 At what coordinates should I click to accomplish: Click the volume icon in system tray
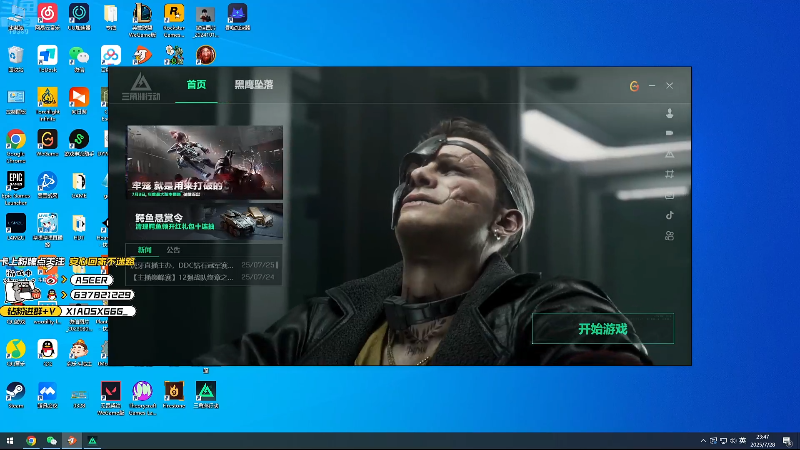pos(733,441)
